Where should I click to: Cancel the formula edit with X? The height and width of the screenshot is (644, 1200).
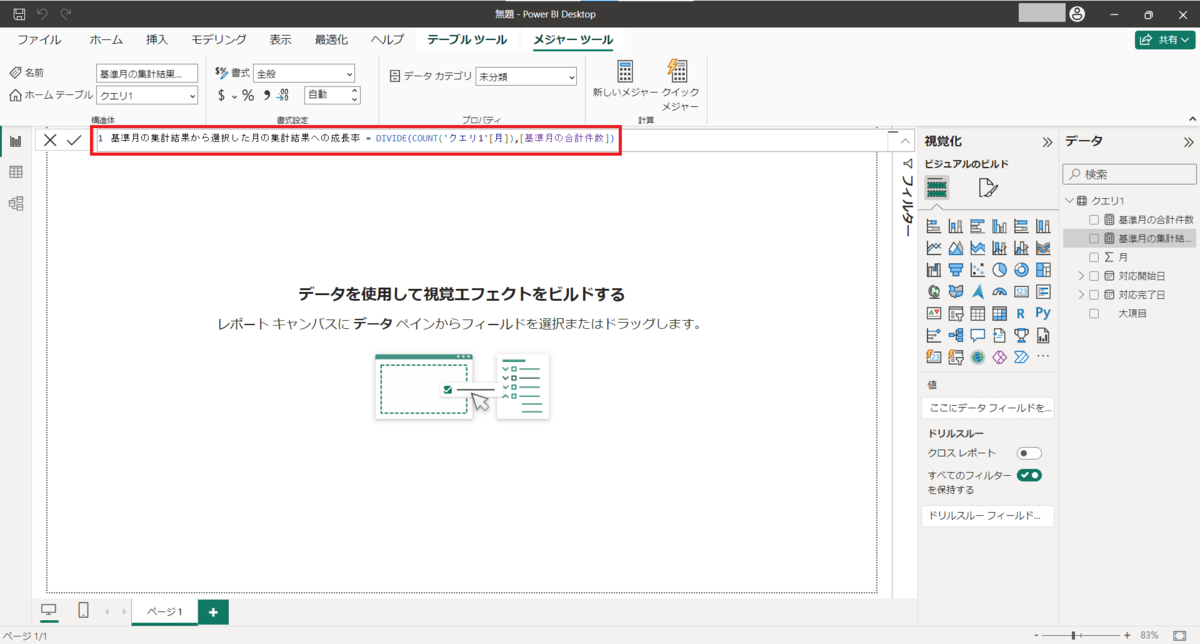(x=50, y=141)
